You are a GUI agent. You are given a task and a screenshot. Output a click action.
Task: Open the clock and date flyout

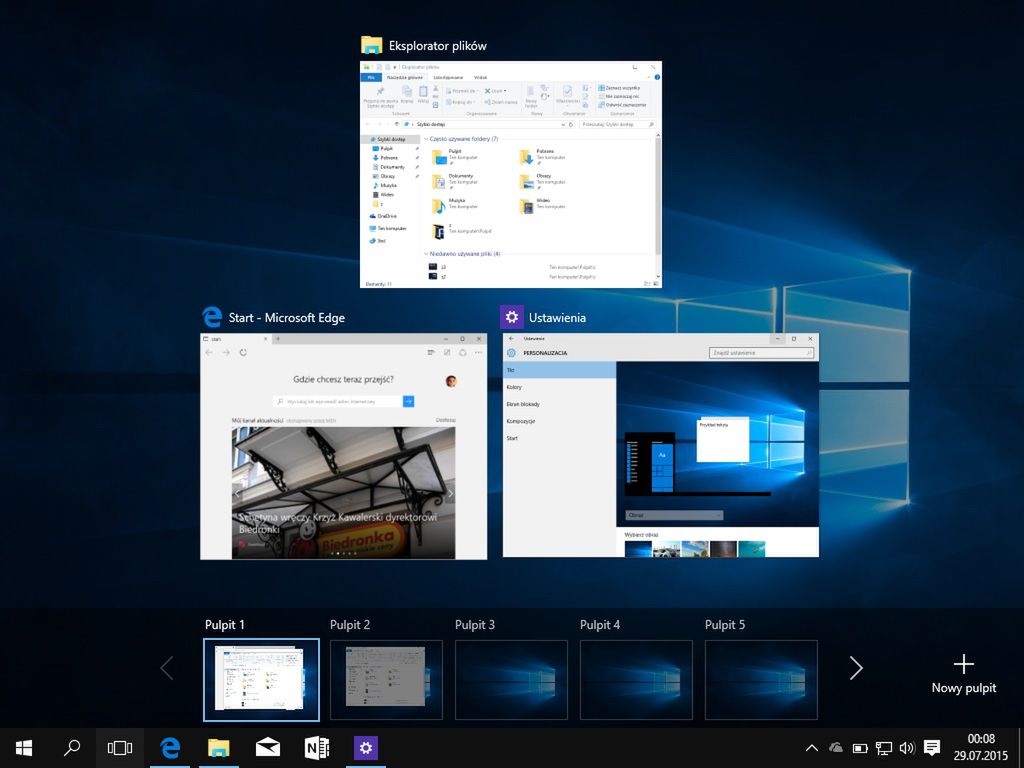tap(981, 747)
